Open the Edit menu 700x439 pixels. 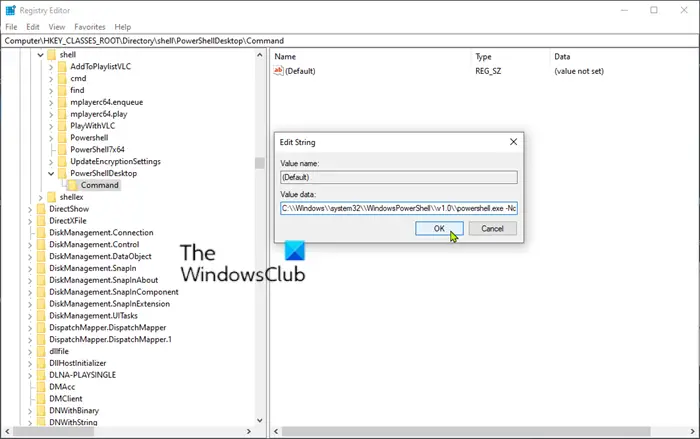pyautogui.click(x=33, y=27)
